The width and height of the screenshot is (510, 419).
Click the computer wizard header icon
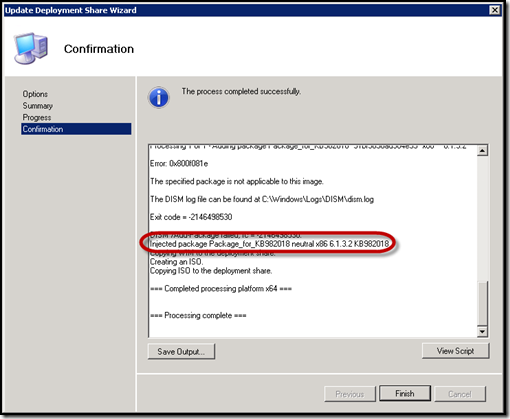pyautogui.click(x=31, y=48)
